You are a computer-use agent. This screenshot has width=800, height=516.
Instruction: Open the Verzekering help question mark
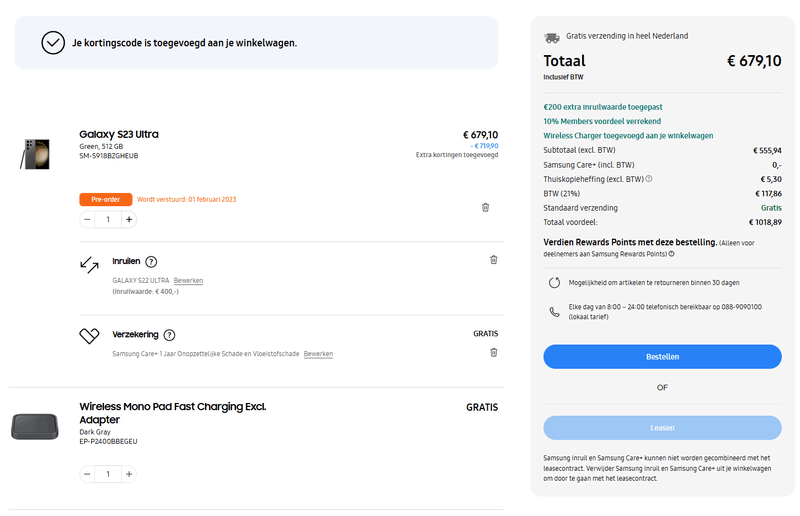click(x=169, y=335)
